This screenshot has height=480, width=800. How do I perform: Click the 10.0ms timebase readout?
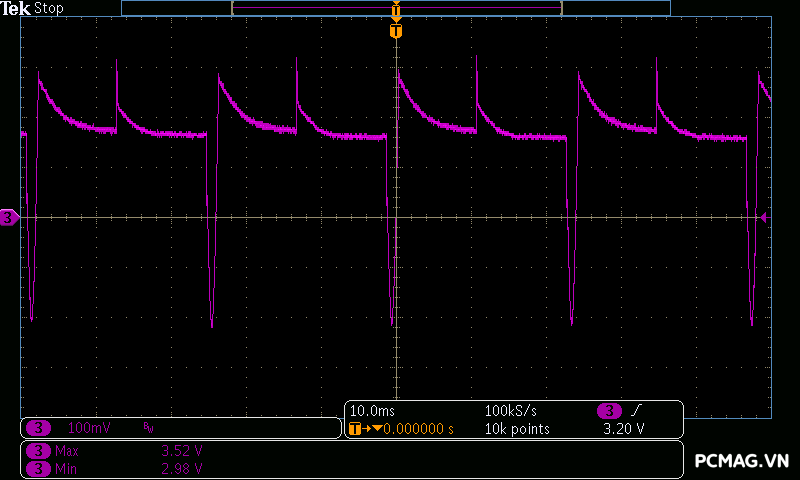click(x=370, y=411)
